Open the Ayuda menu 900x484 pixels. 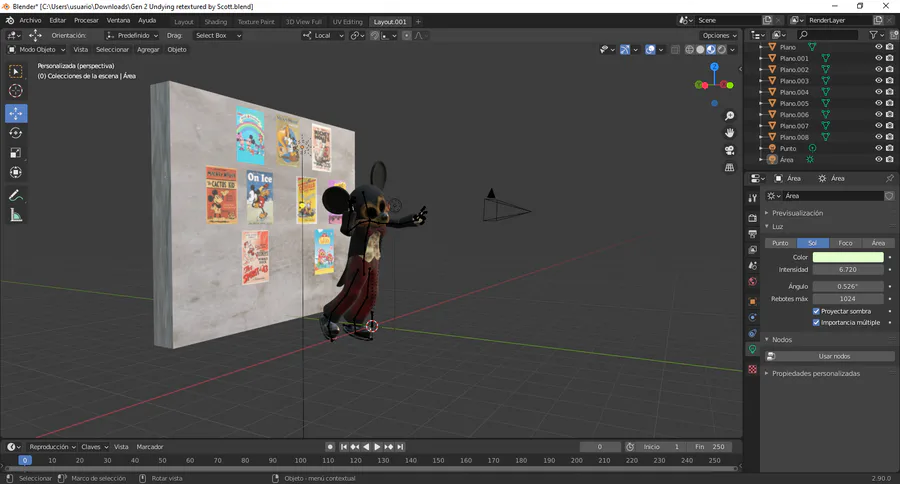[147, 21]
